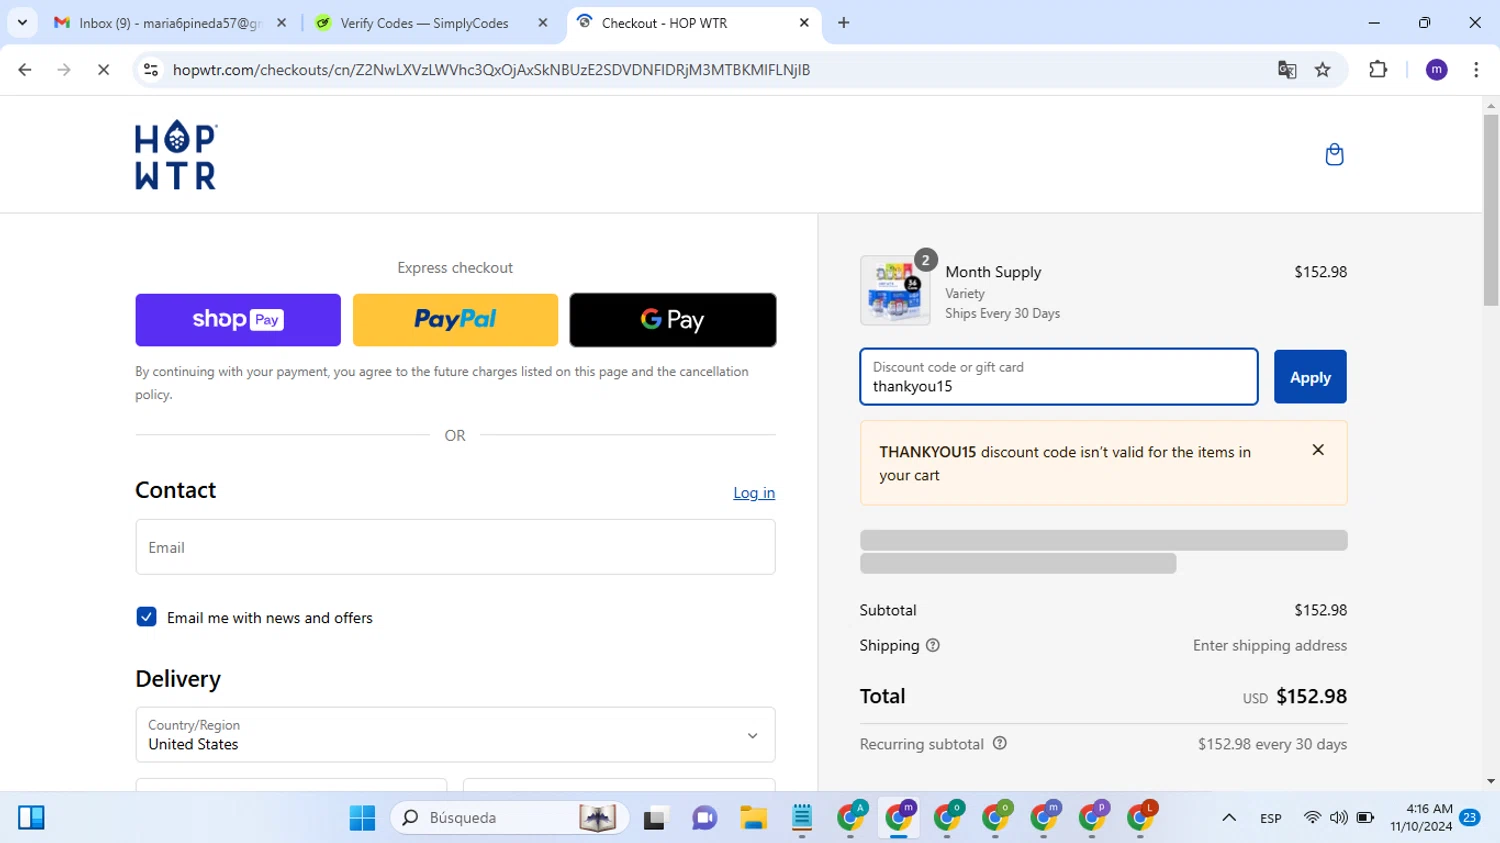1500x843 pixels.
Task: Click the taskbar Búsqueda search box
Action: coord(510,818)
